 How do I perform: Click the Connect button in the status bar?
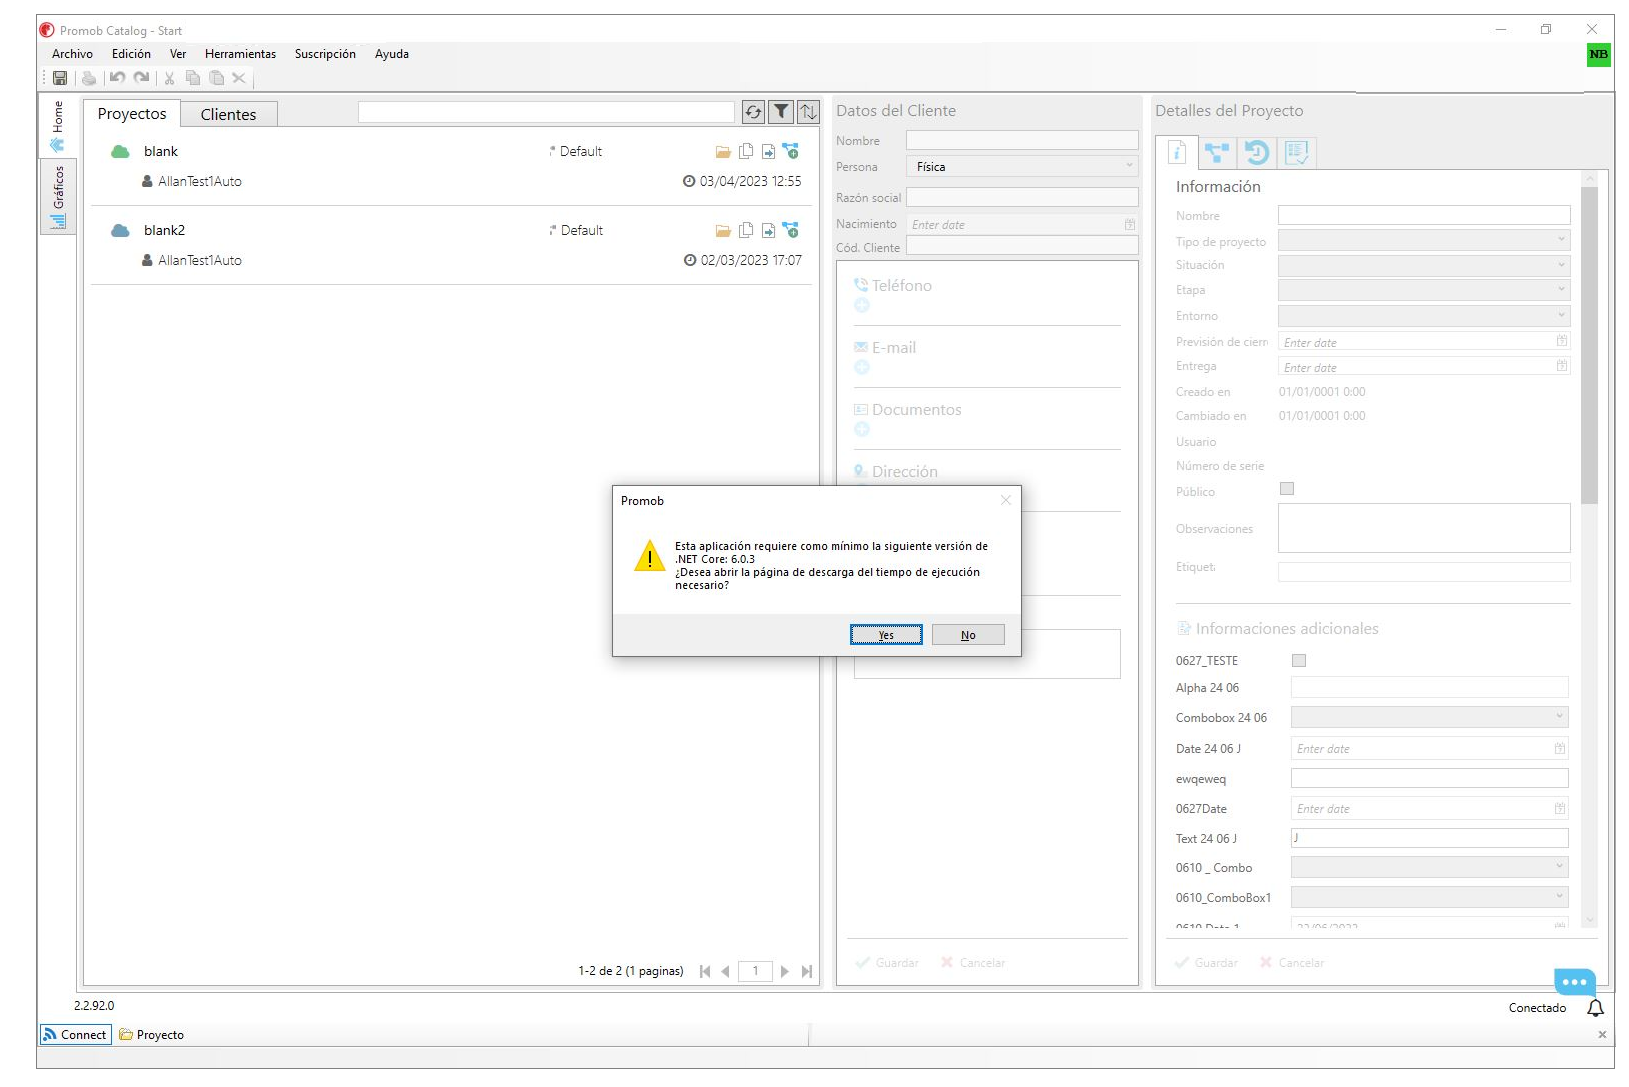point(75,1035)
